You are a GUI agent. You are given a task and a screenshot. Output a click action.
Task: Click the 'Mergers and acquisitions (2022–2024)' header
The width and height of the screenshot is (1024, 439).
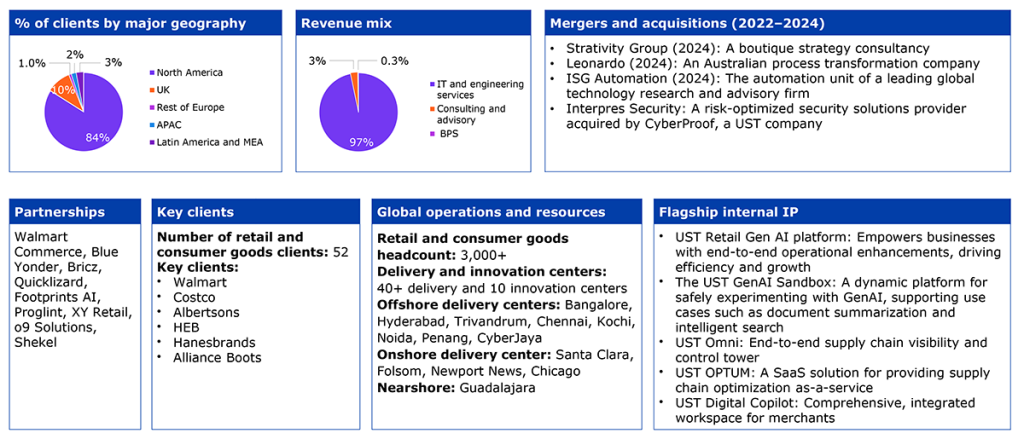coord(779,24)
